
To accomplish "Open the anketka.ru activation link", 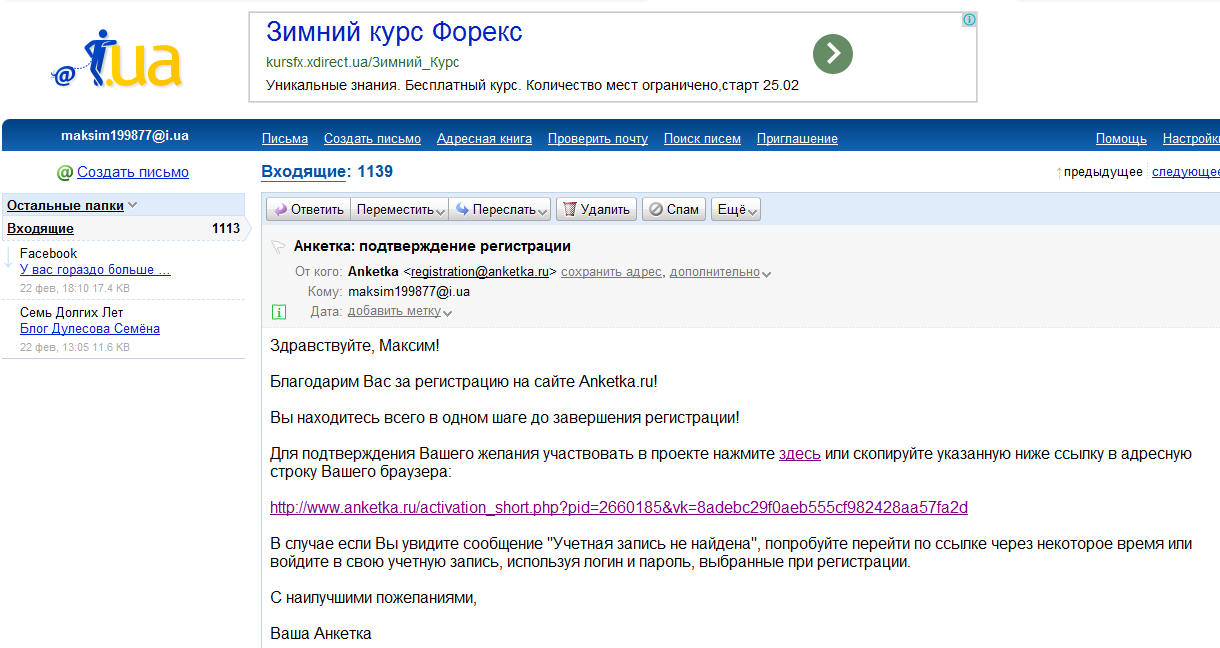I will (618, 507).
